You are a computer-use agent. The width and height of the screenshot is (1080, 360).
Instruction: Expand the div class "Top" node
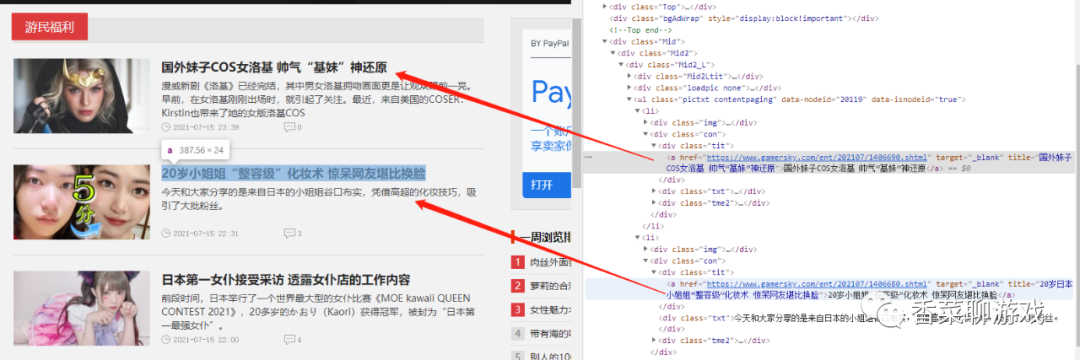[605, 6]
